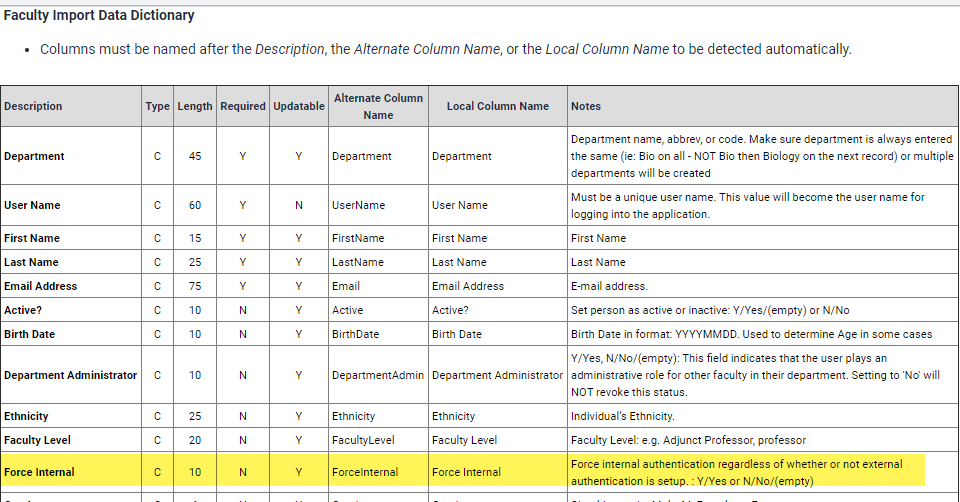This screenshot has width=960, height=502.
Task: Select the unique user name note text
Action: click(x=747, y=205)
